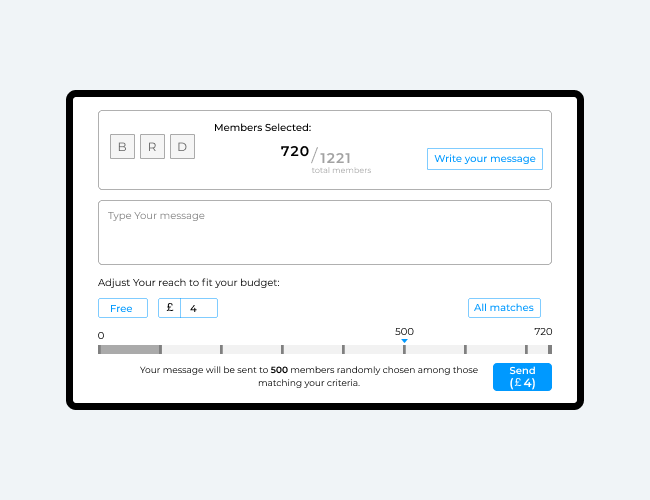This screenshot has height=500, width=650.
Task: Click the 0 label above the slider
Action: (x=101, y=335)
